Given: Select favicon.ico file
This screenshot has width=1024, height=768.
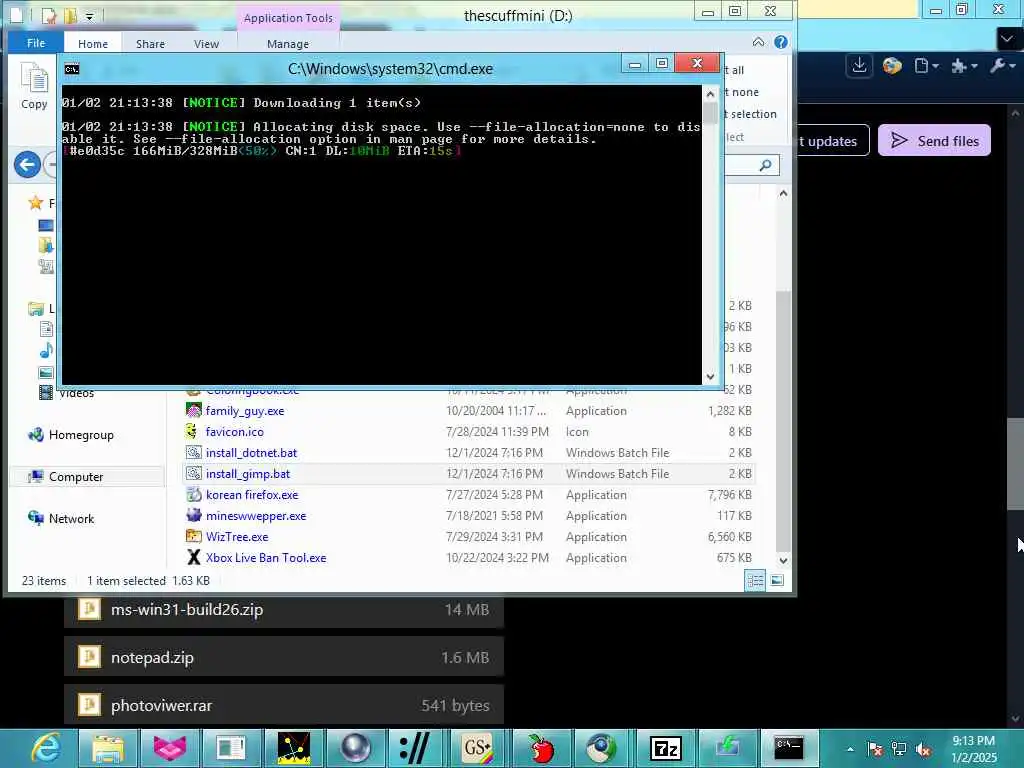Looking at the screenshot, I should click(234, 432).
